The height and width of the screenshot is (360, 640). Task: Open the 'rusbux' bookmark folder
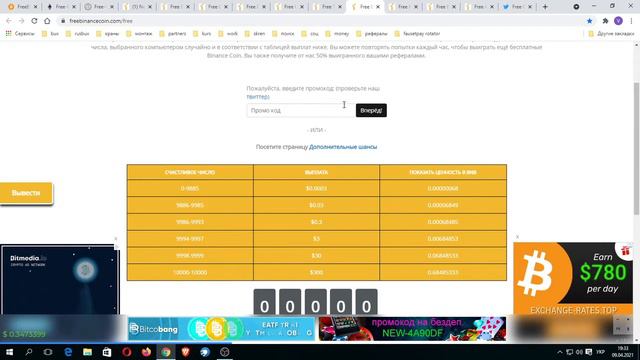78,33
